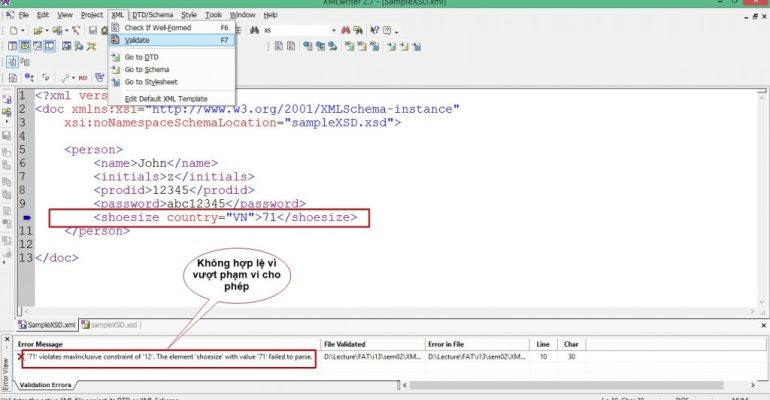Expand the New document dropdown arrow
The image size is (770, 400).
23,31
